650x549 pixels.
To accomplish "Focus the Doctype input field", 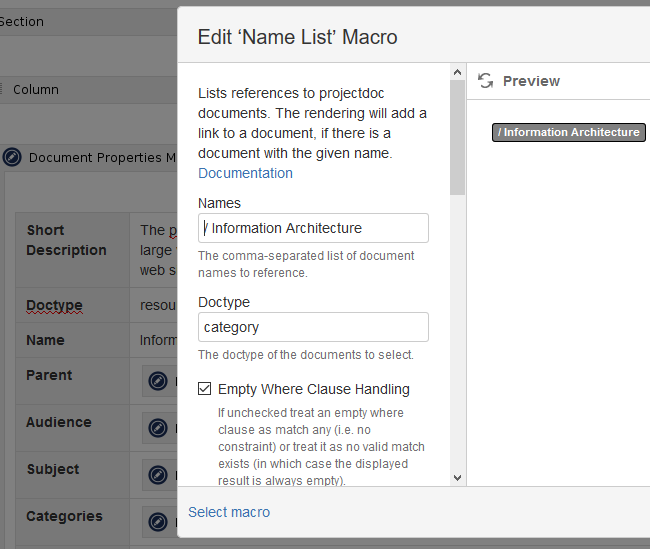I will tap(313, 327).
